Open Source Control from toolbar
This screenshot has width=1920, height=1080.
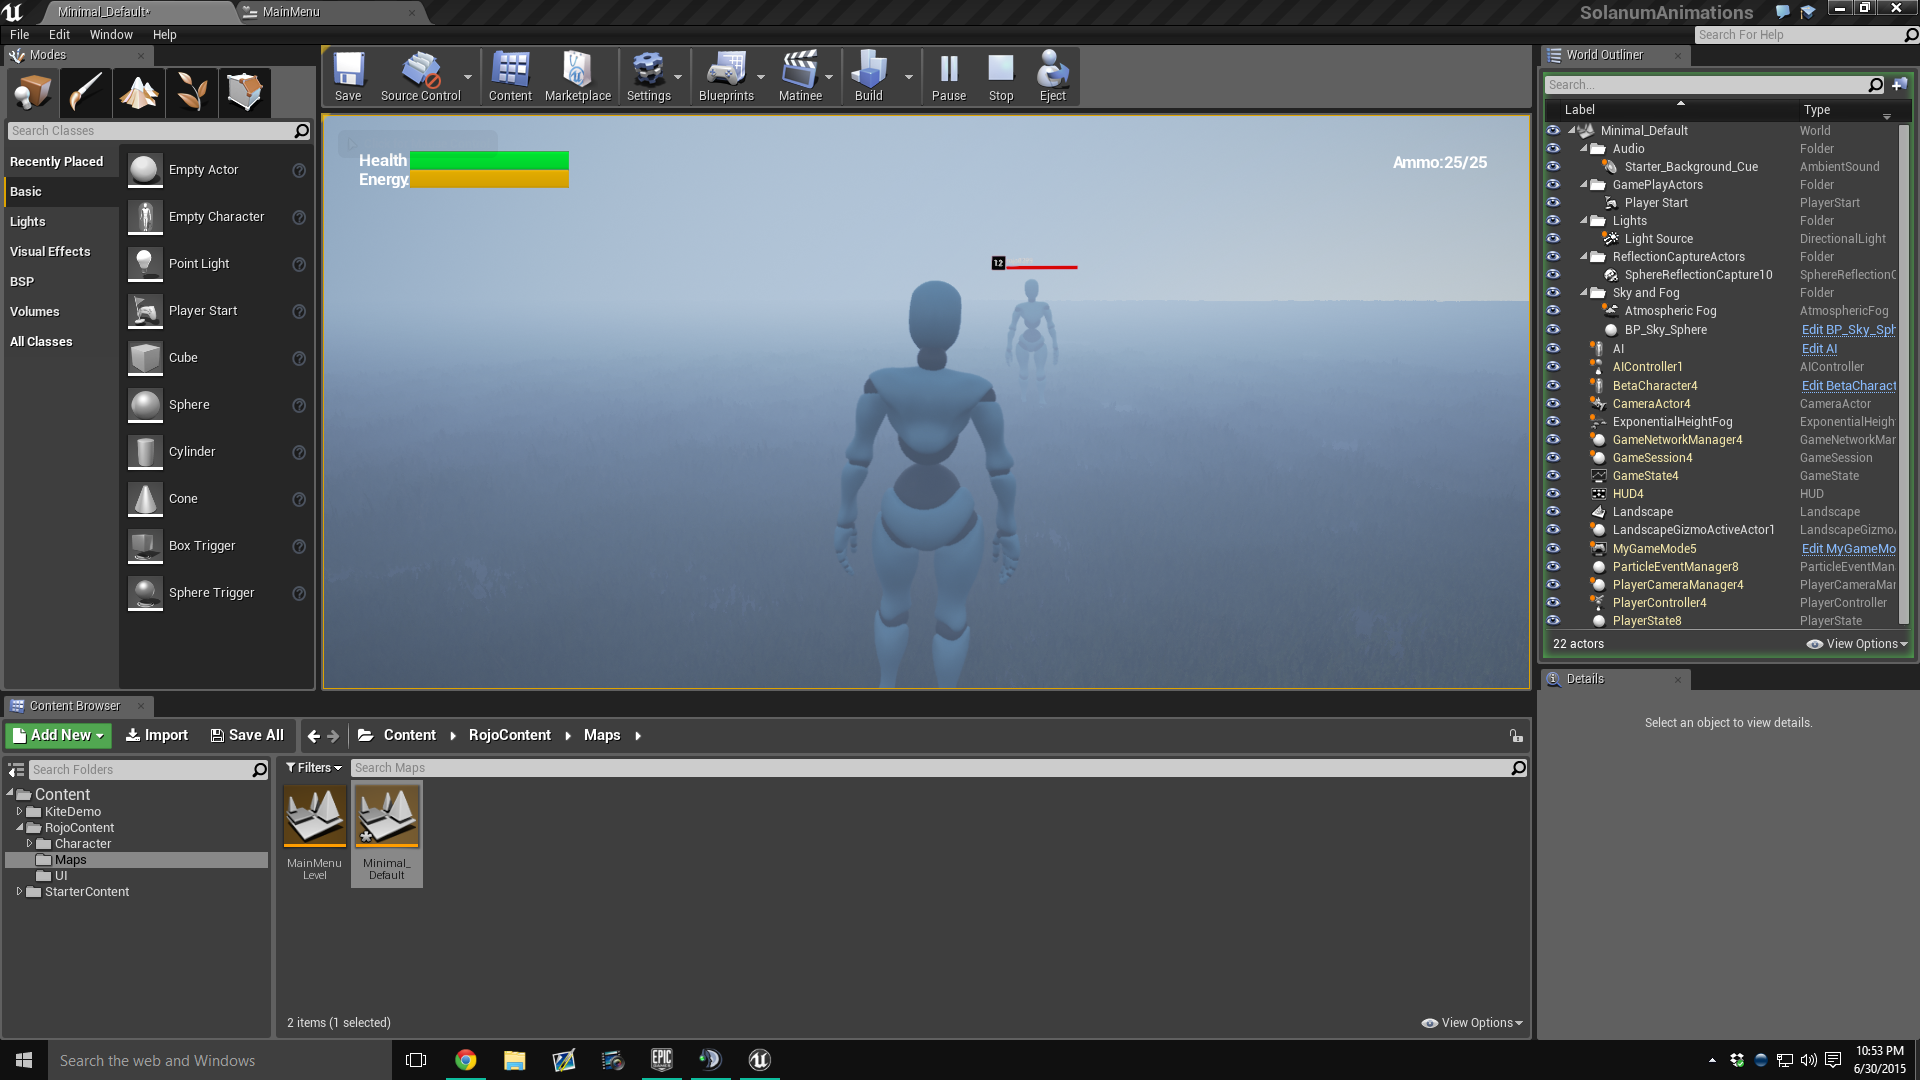pos(420,77)
